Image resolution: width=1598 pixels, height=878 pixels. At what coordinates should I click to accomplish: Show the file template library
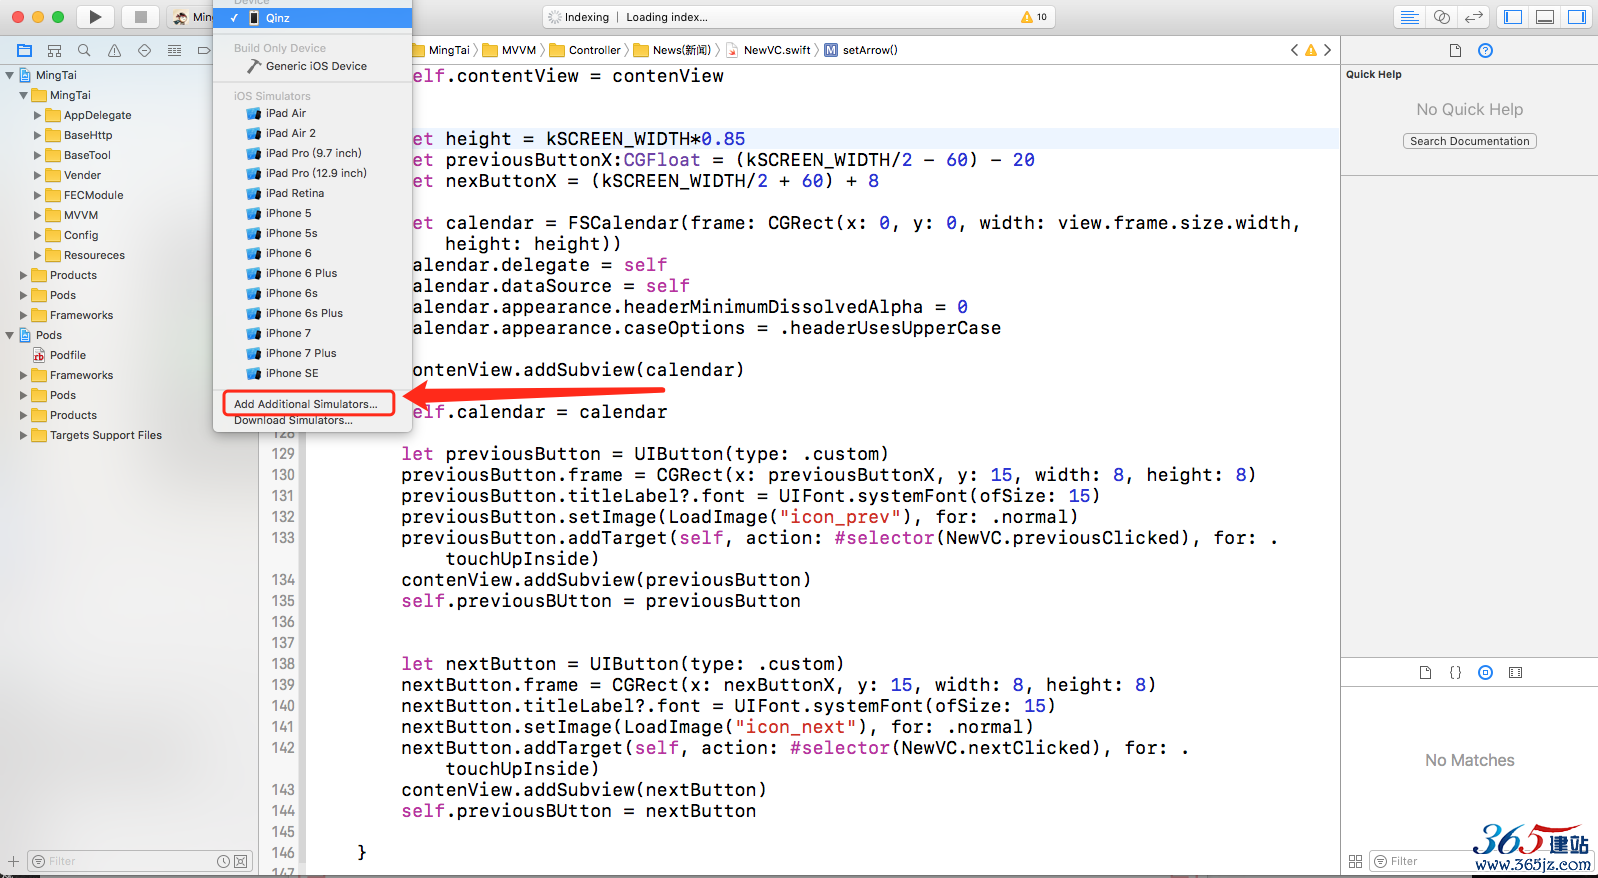1425,673
